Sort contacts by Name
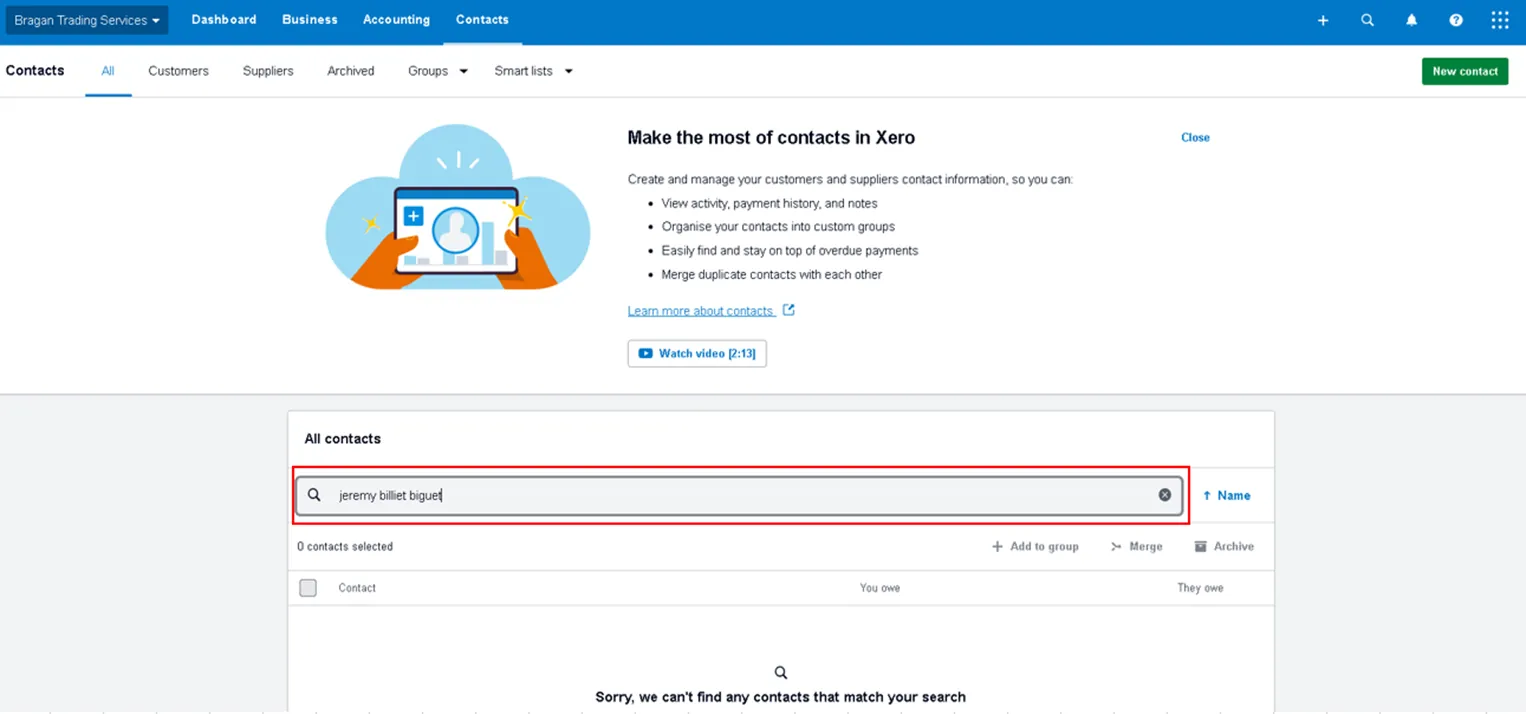This screenshot has height=714, width=1526. (x=1227, y=495)
